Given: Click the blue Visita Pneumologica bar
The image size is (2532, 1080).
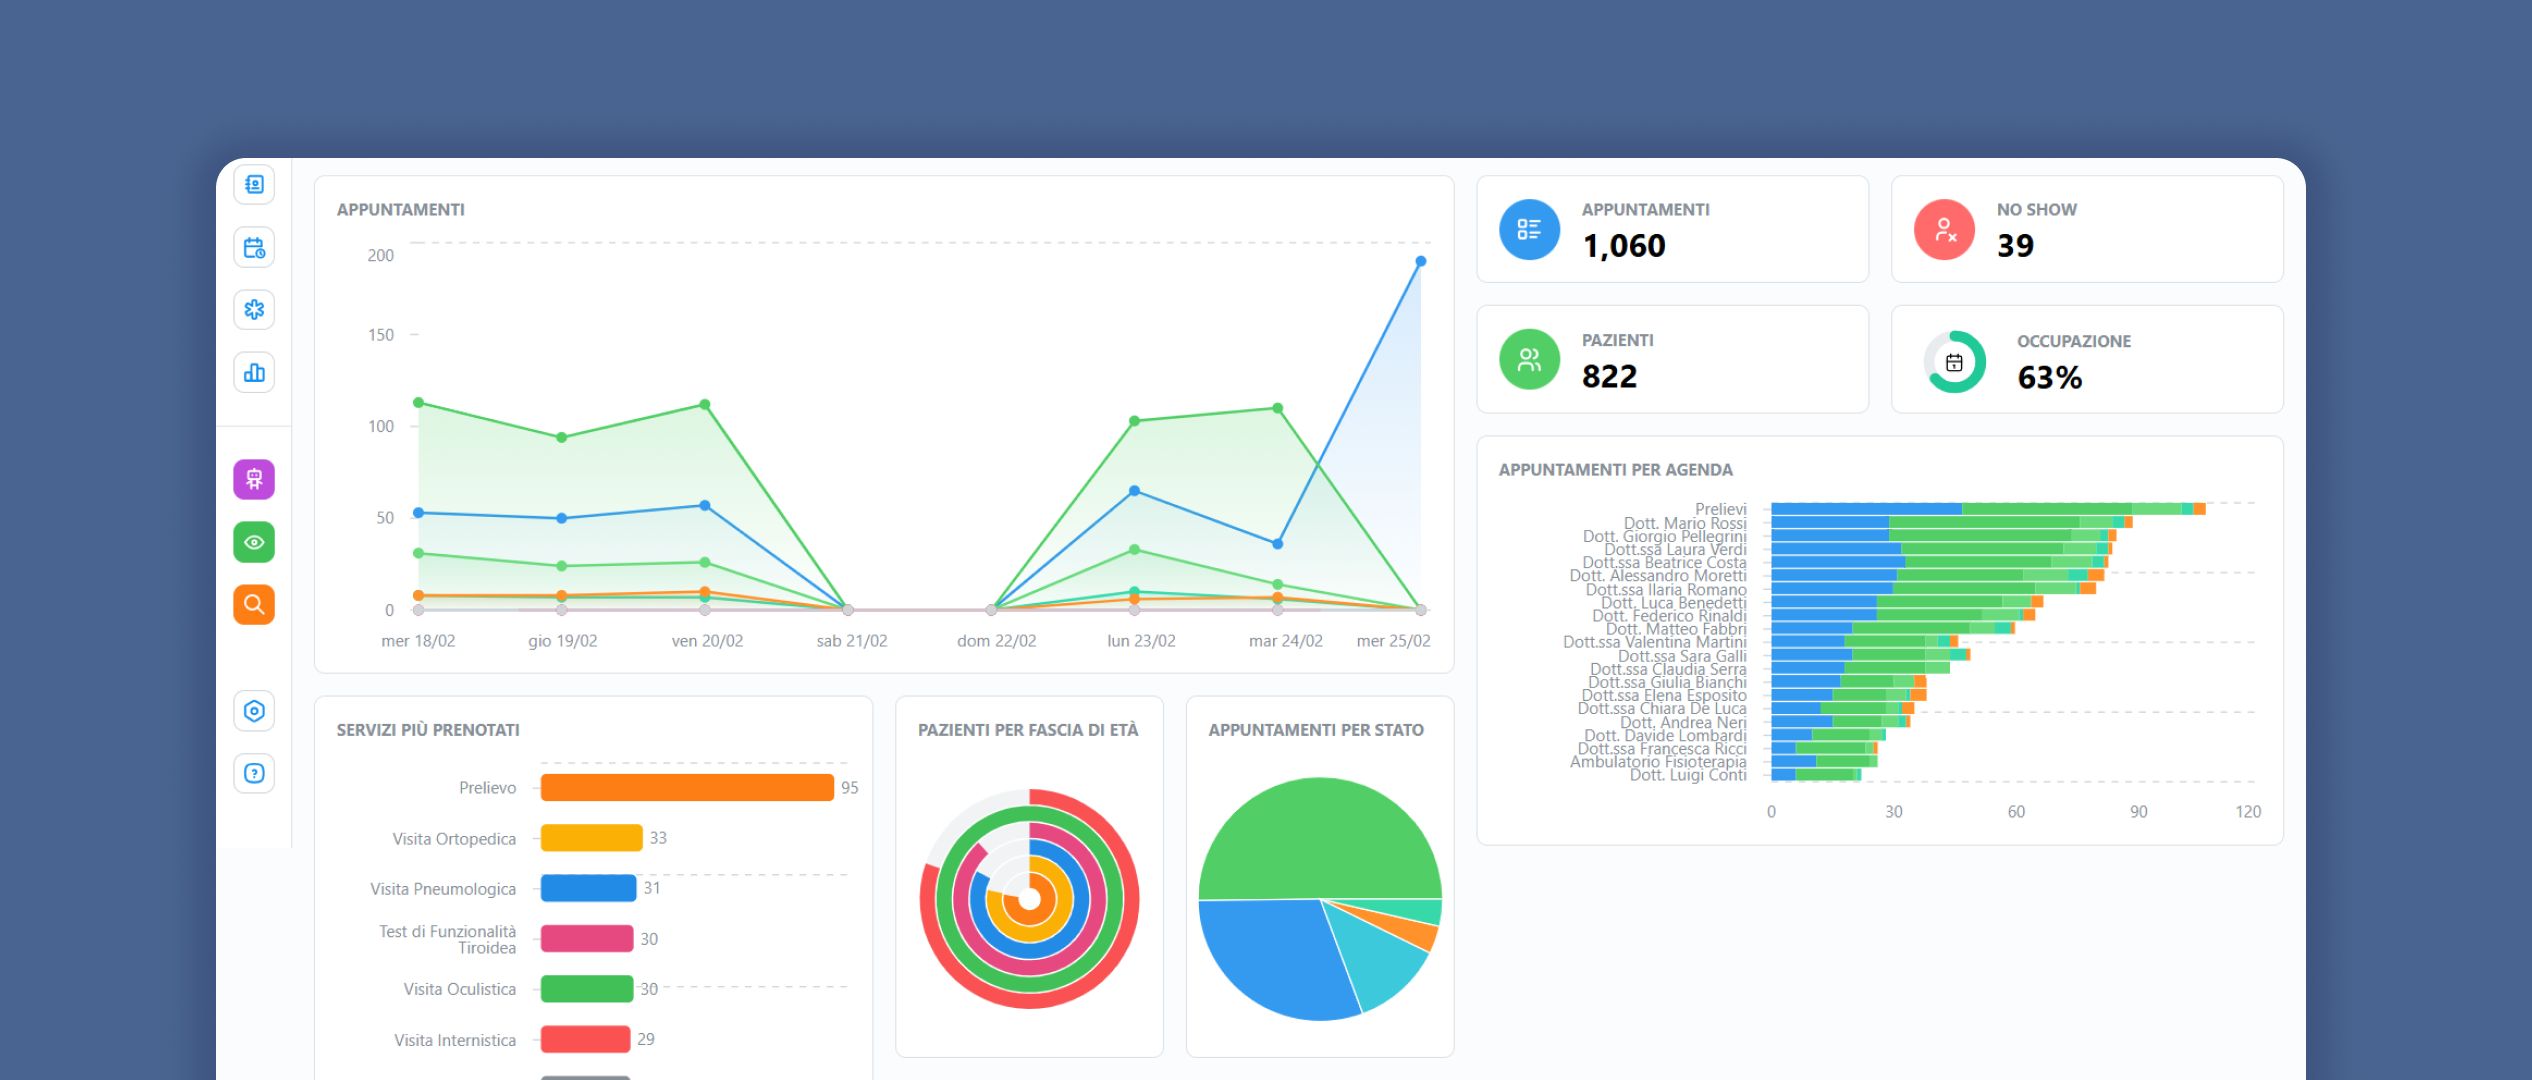Looking at the screenshot, I should pyautogui.click(x=588, y=888).
